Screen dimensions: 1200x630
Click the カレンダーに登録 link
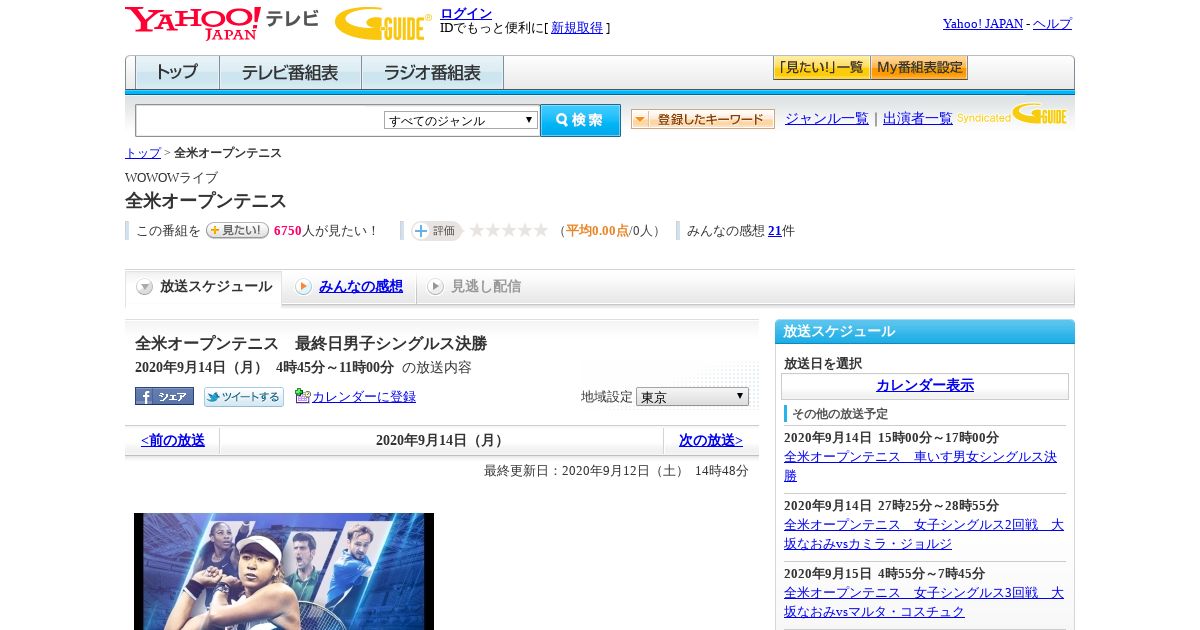click(364, 397)
